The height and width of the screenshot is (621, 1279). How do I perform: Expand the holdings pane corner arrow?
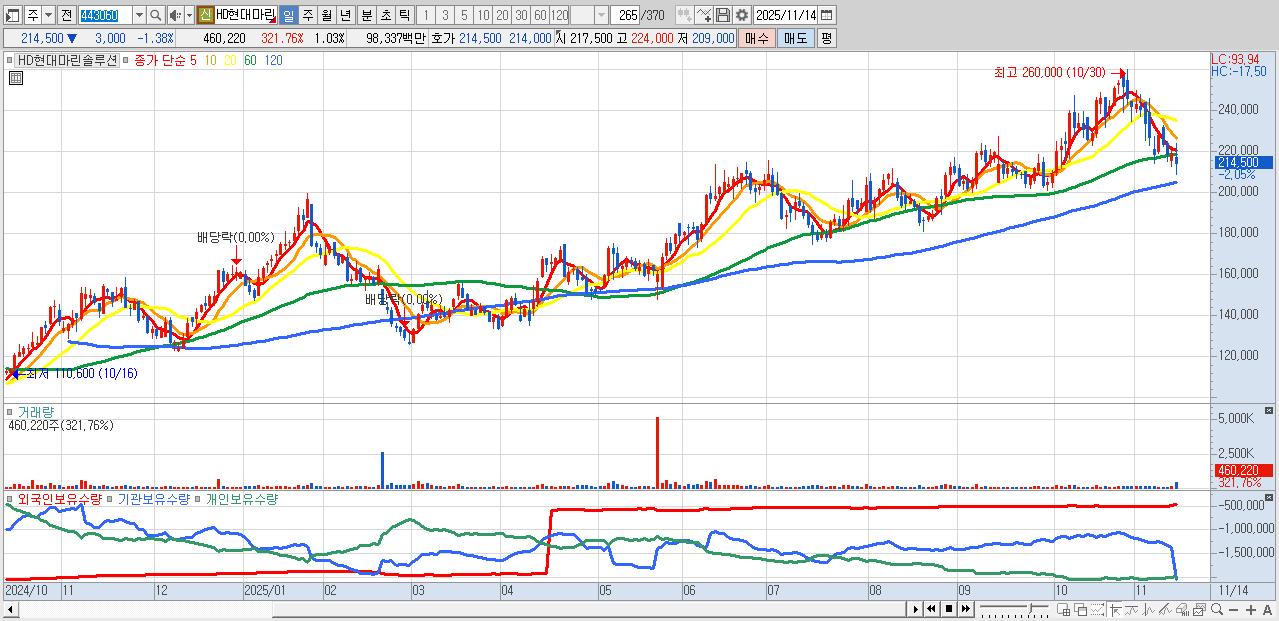(x=1269, y=498)
